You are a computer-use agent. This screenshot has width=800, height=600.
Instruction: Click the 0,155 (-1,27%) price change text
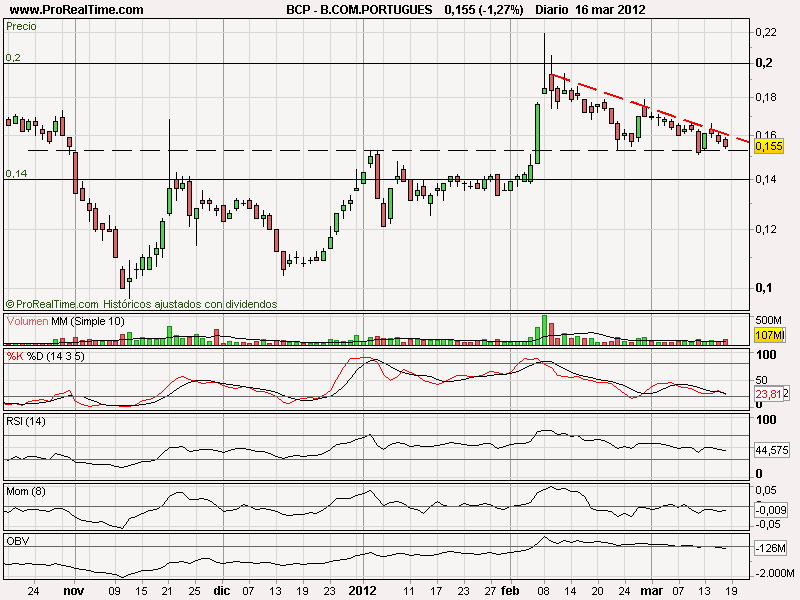[x=484, y=9]
